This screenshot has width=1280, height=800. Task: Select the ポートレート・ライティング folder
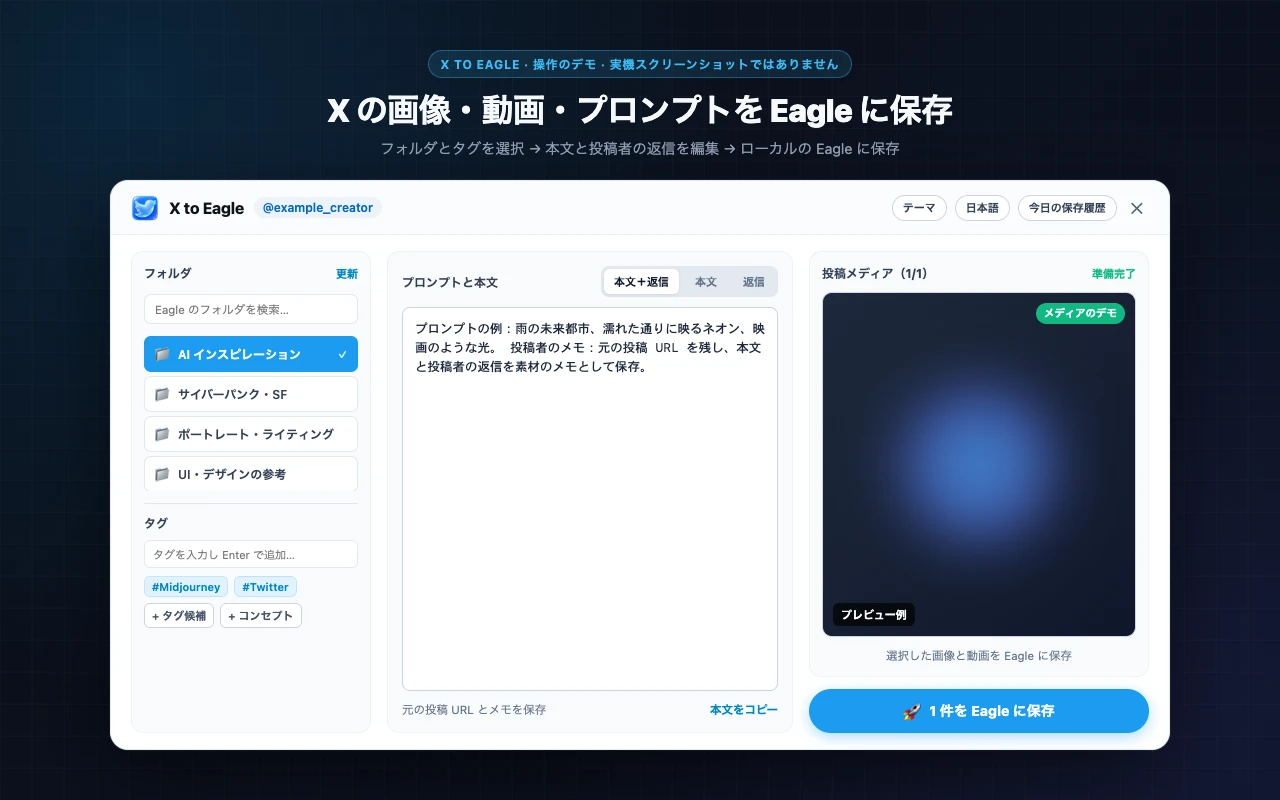tap(251, 434)
